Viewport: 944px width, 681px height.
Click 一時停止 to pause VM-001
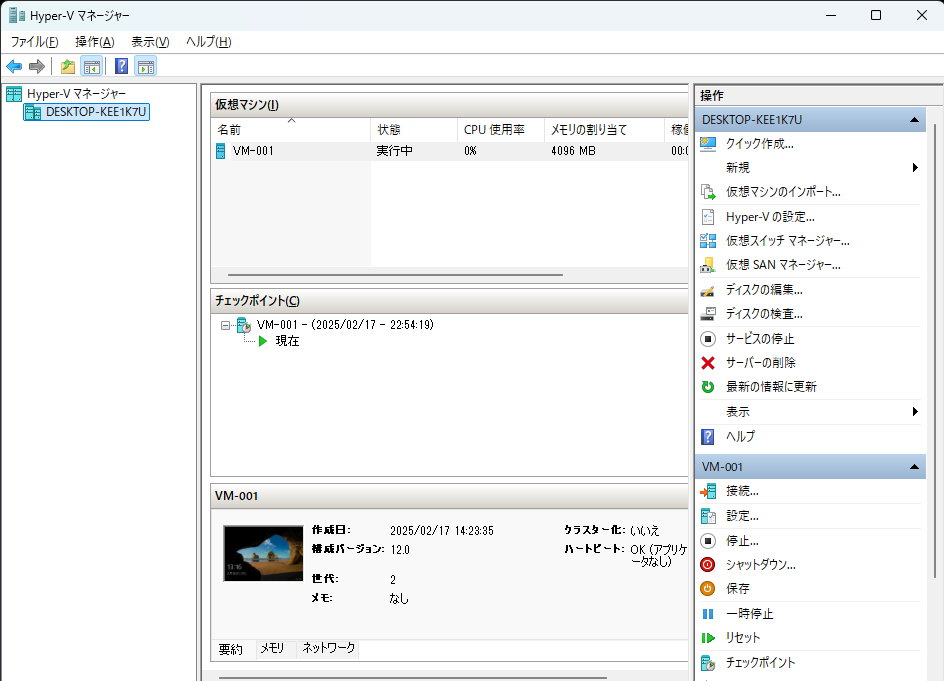click(749, 614)
